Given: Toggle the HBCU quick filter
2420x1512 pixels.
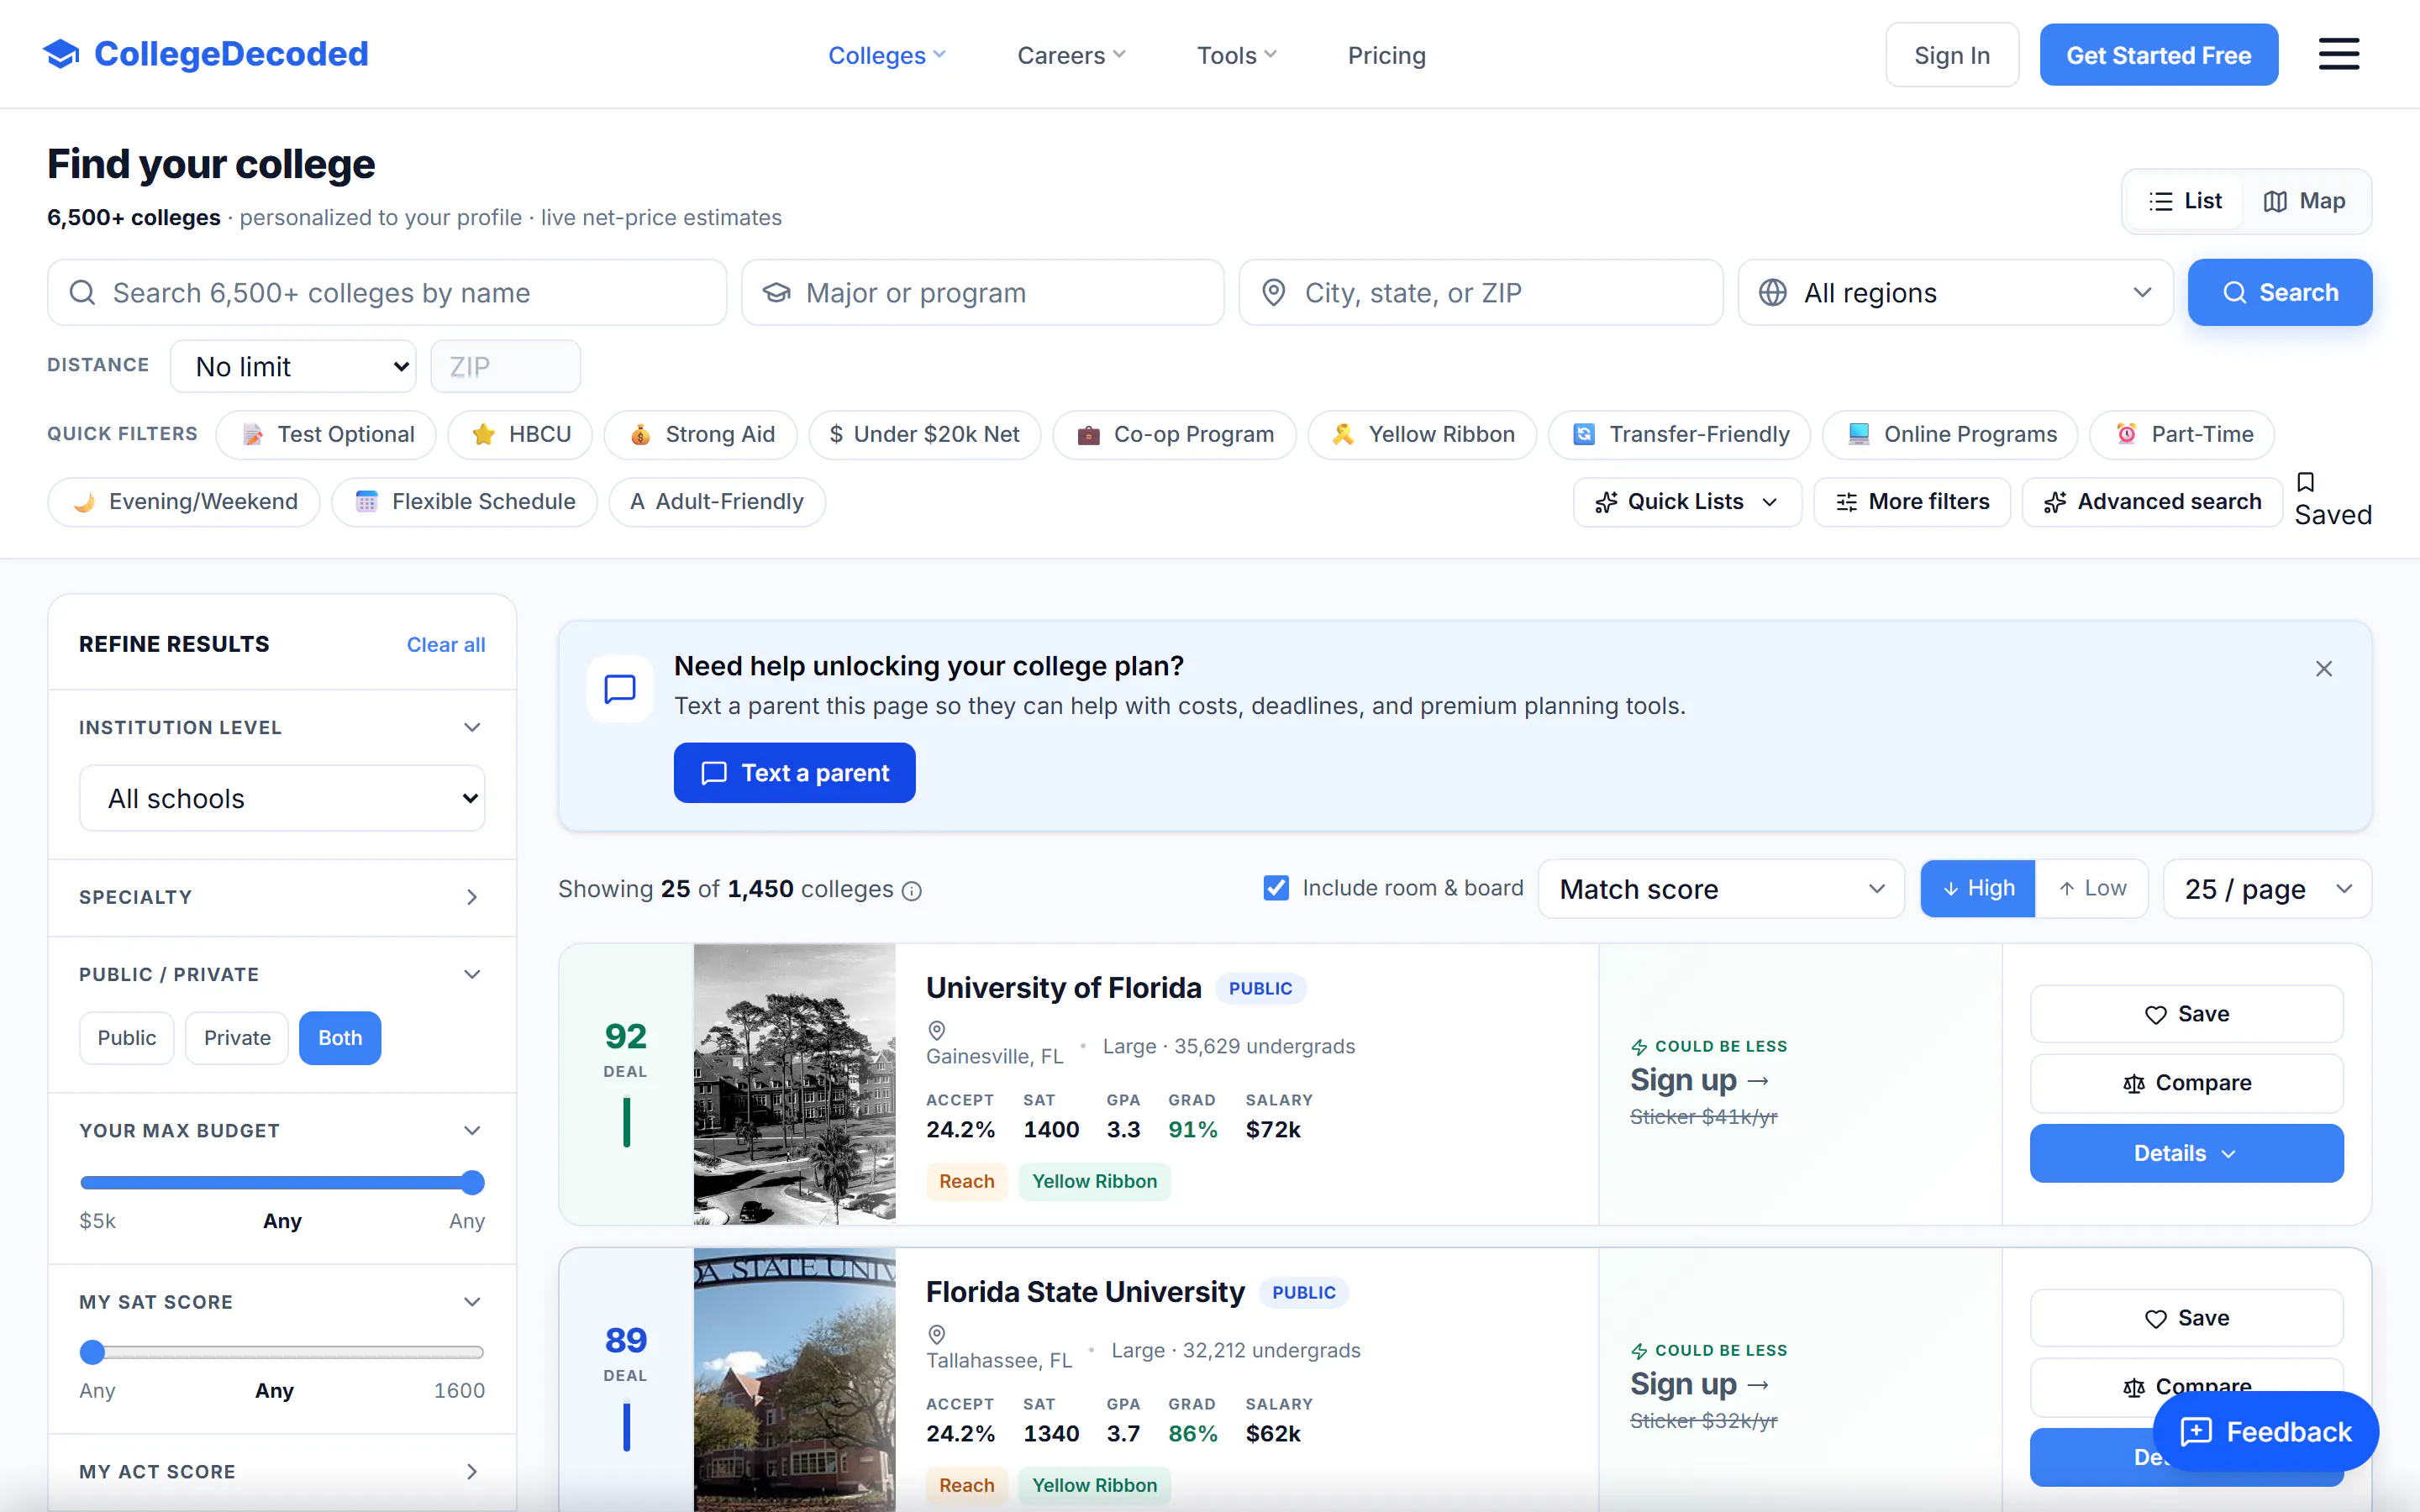Looking at the screenshot, I should [x=520, y=434].
